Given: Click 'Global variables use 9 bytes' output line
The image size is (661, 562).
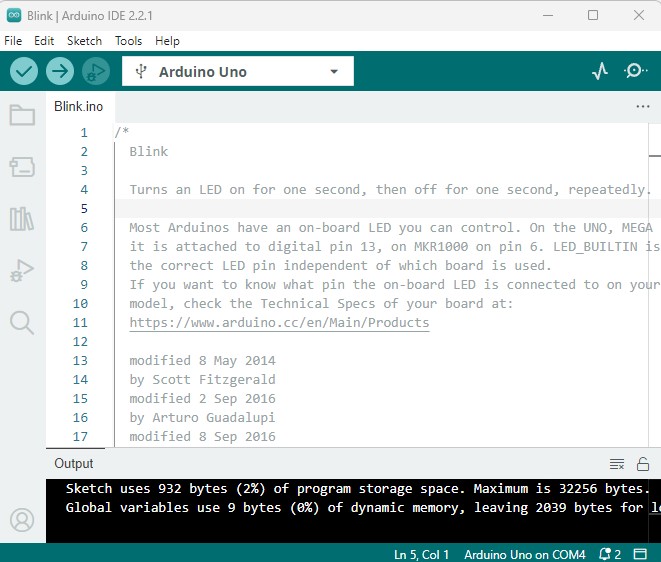Looking at the screenshot, I should coord(363,508).
